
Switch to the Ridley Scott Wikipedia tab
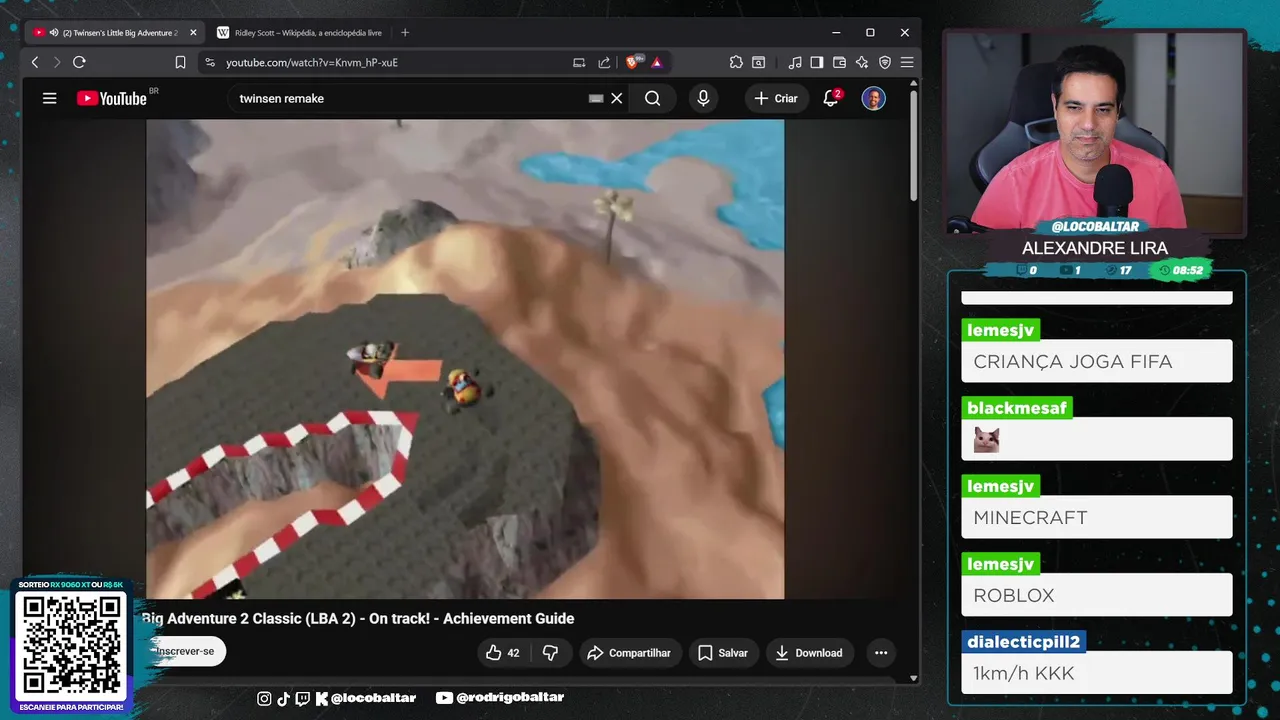(x=300, y=32)
